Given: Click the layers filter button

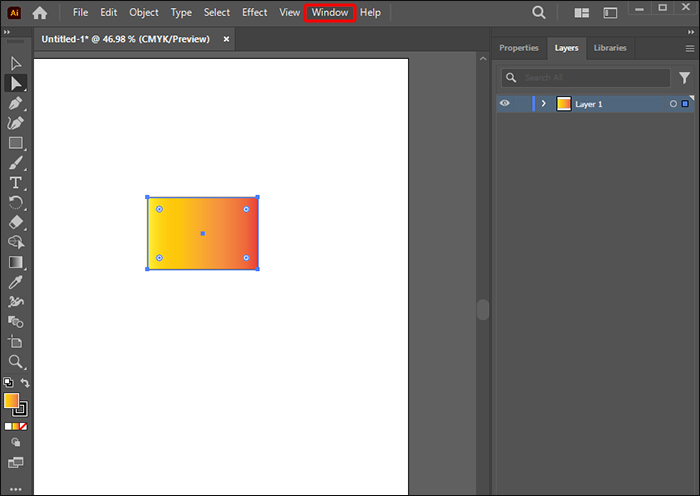Looking at the screenshot, I should [x=685, y=77].
